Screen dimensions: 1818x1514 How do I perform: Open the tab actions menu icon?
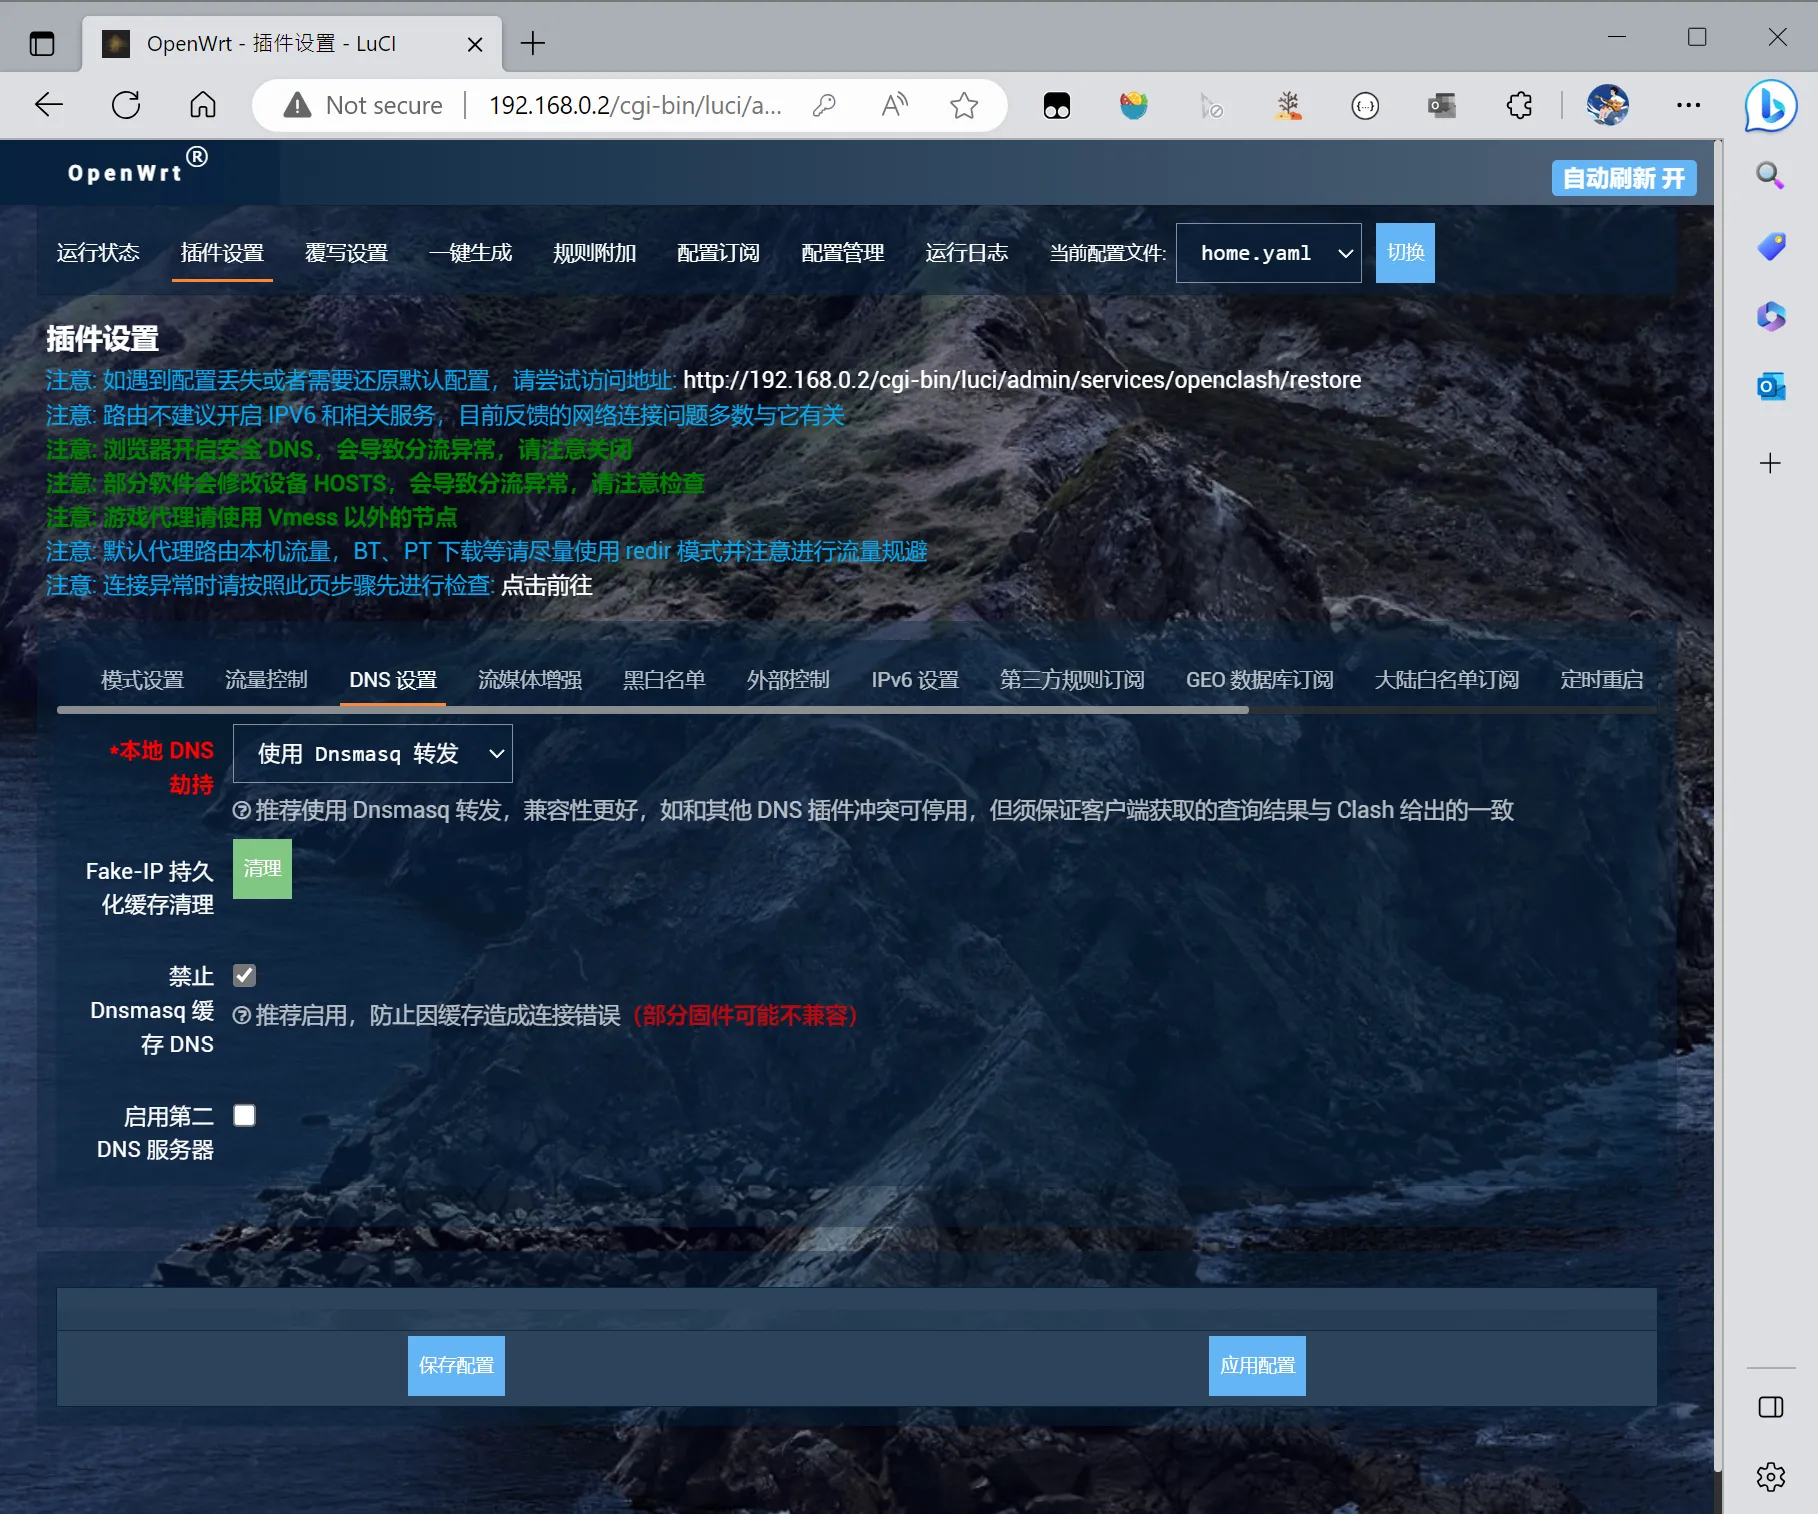[x=42, y=43]
